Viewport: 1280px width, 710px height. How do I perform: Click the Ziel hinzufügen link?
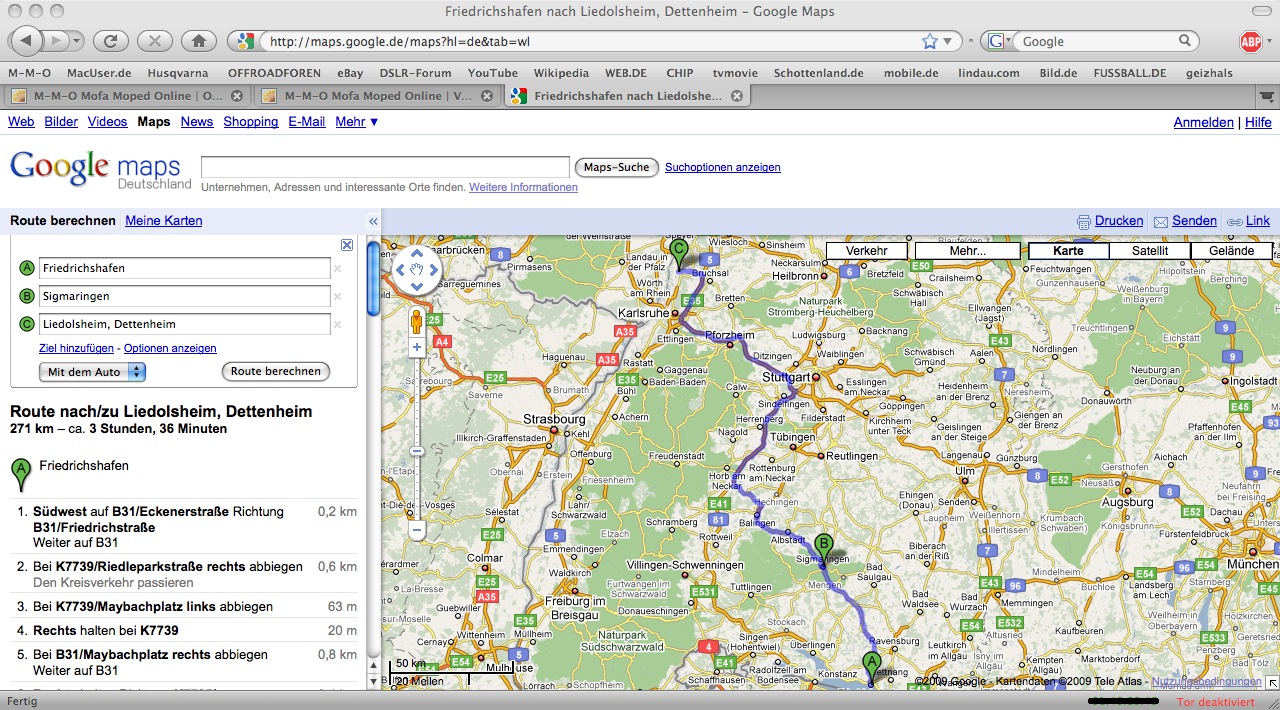point(76,348)
